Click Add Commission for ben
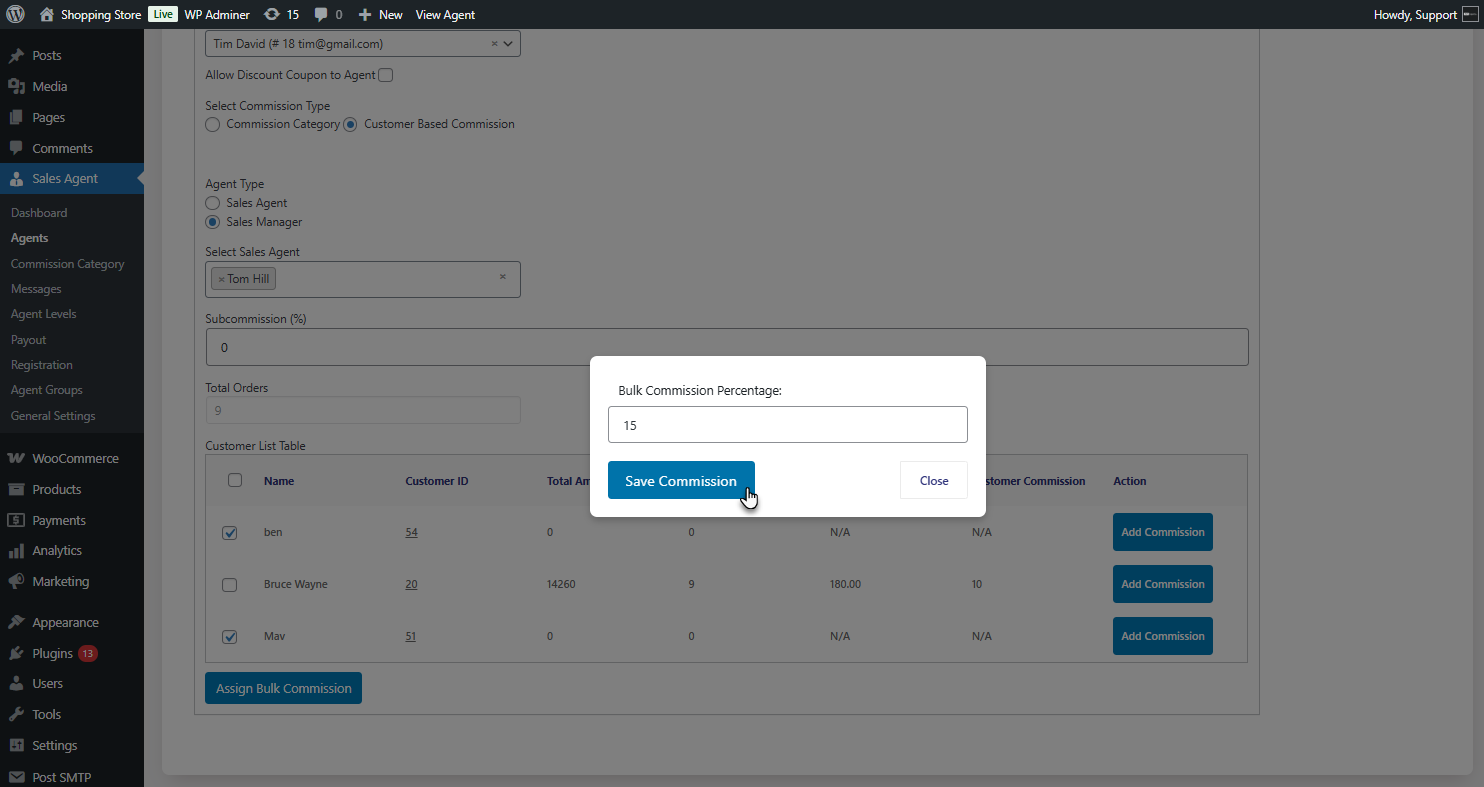 point(1163,532)
